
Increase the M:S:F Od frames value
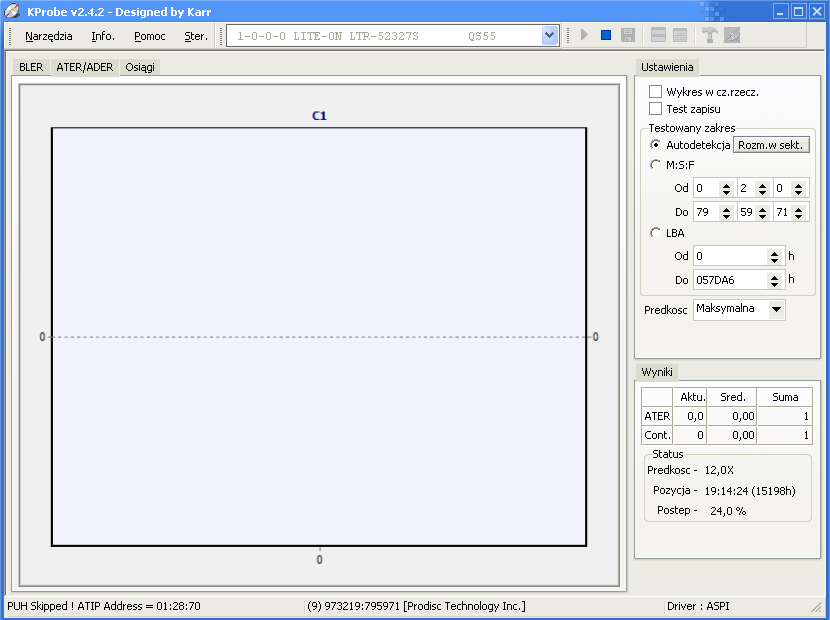coord(799,185)
